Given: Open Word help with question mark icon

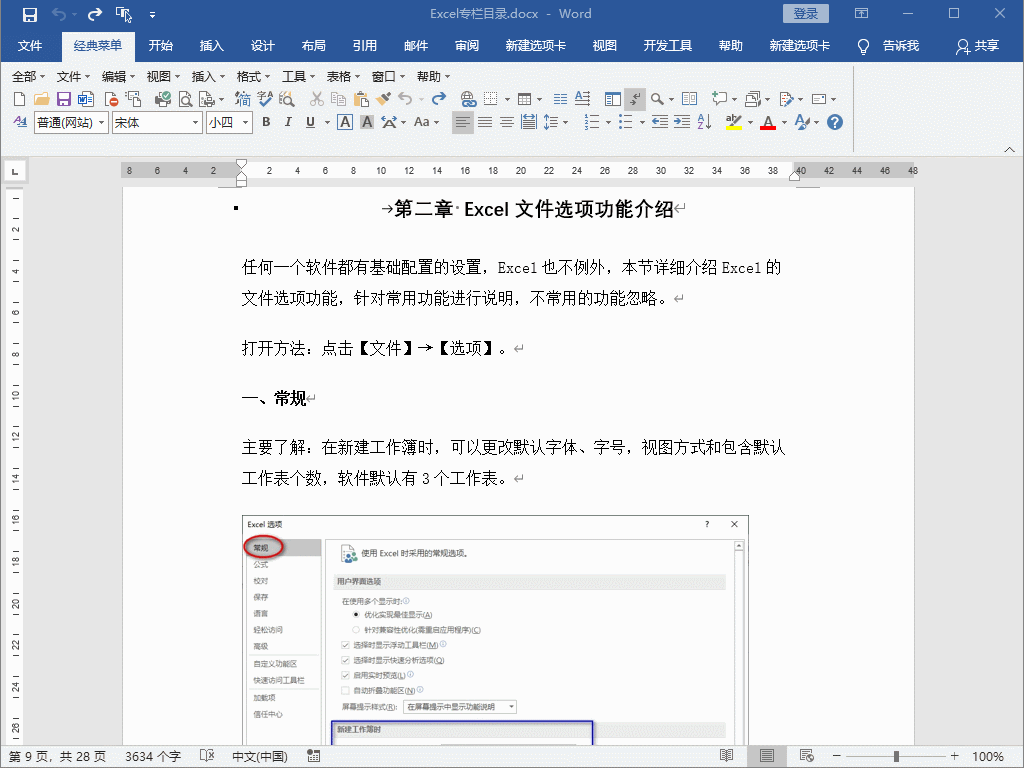Looking at the screenshot, I should (x=835, y=122).
